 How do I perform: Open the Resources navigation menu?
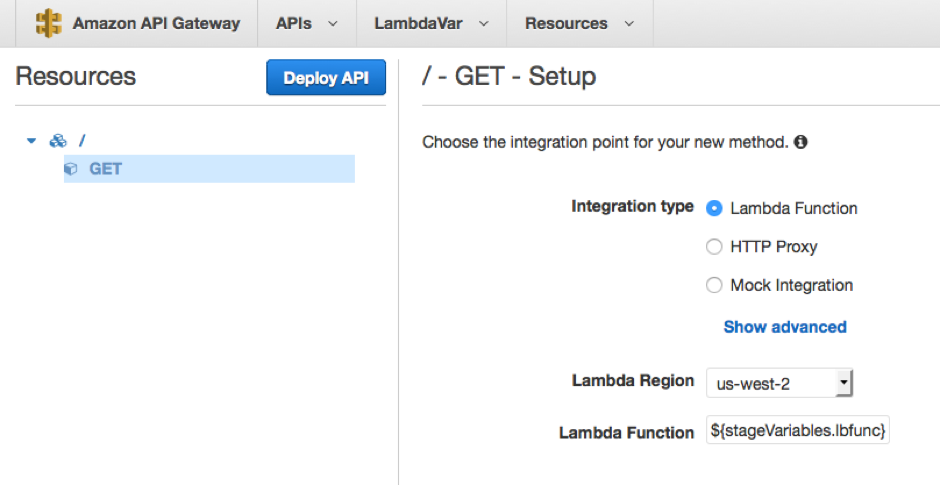579,23
